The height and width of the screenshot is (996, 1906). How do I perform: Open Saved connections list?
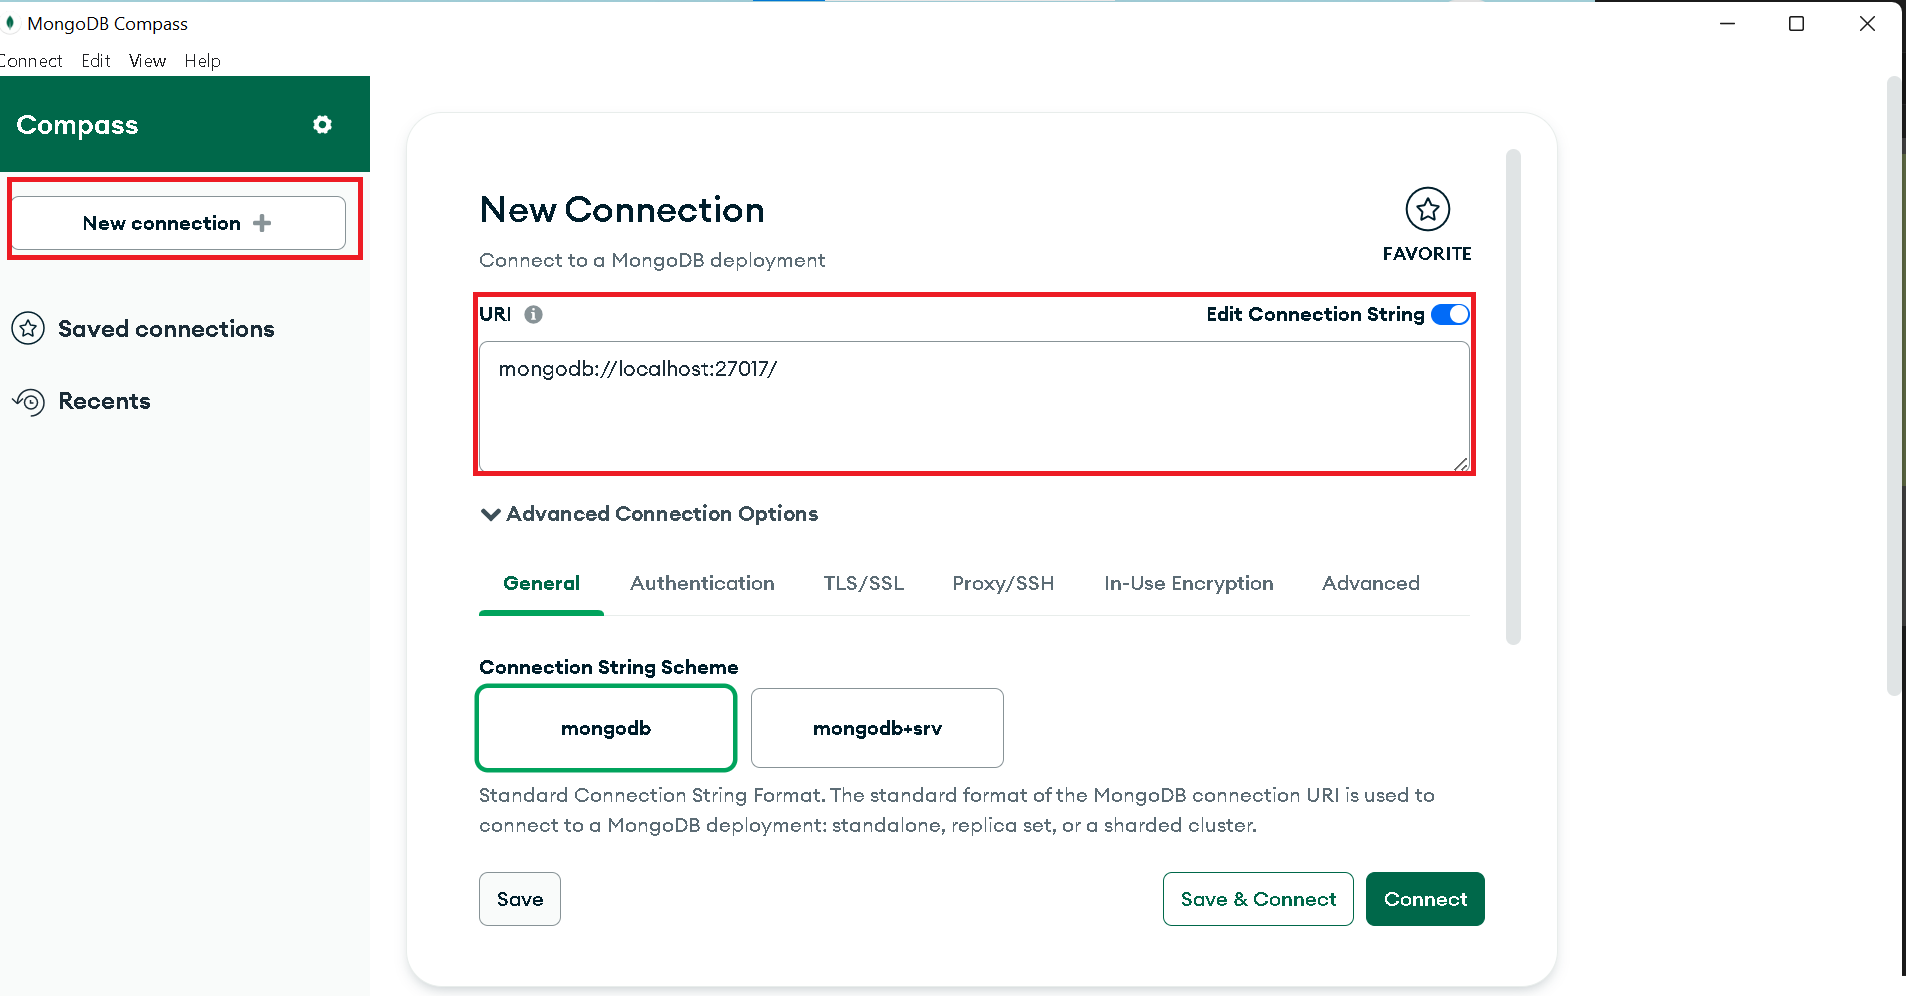point(166,329)
